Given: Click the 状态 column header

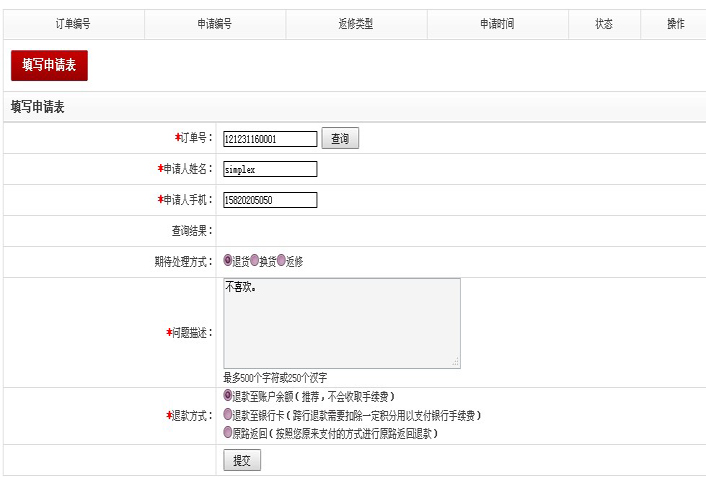Looking at the screenshot, I should (603, 24).
